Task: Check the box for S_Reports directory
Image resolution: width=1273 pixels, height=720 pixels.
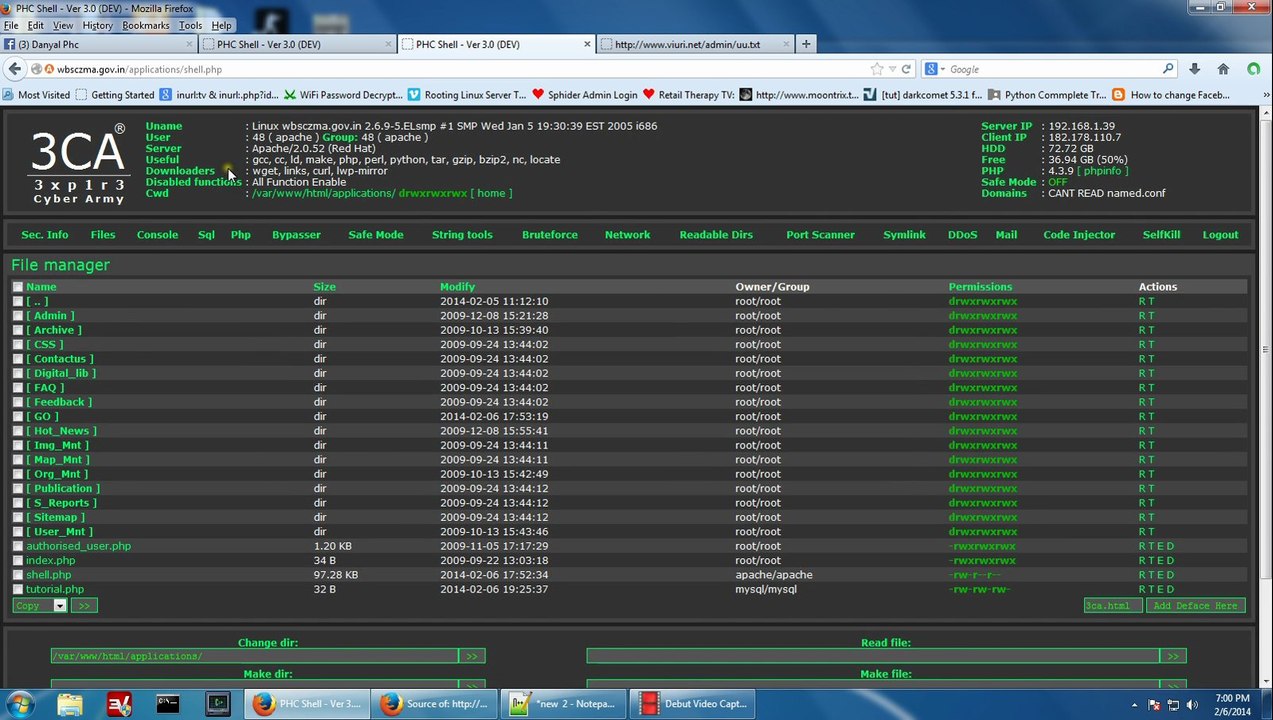Action: [17, 503]
